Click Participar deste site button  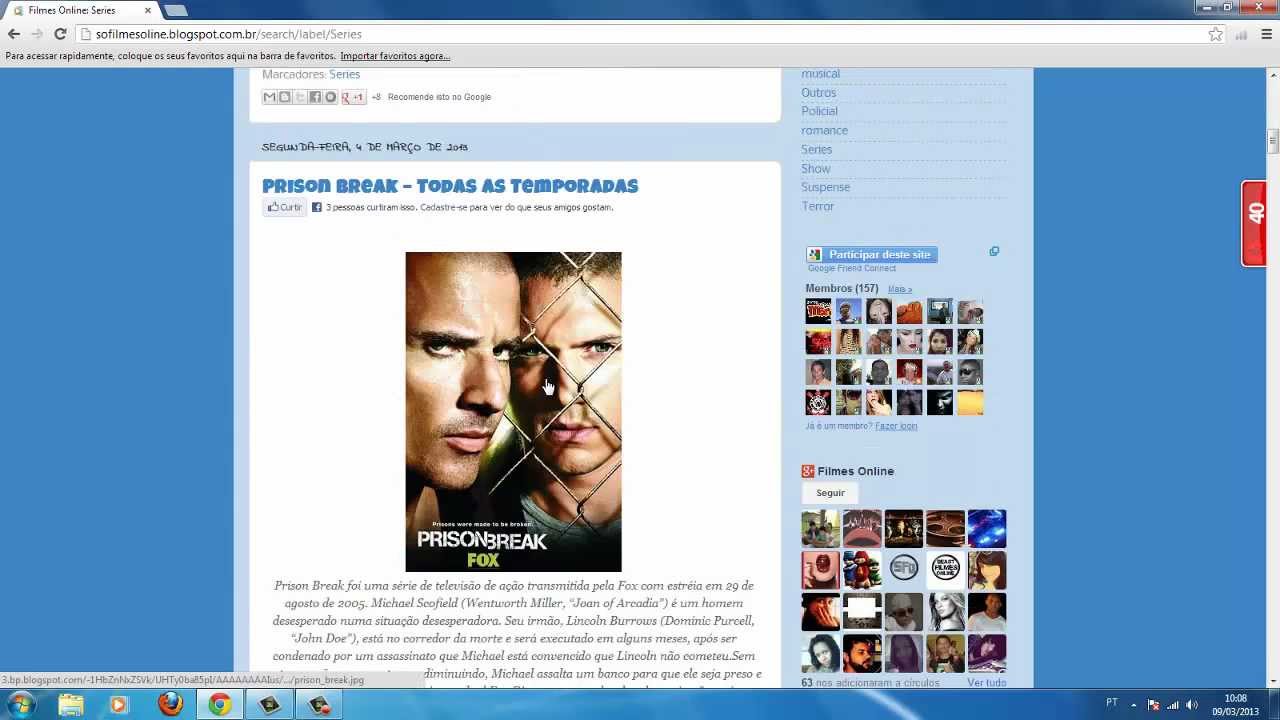pyautogui.click(x=872, y=255)
